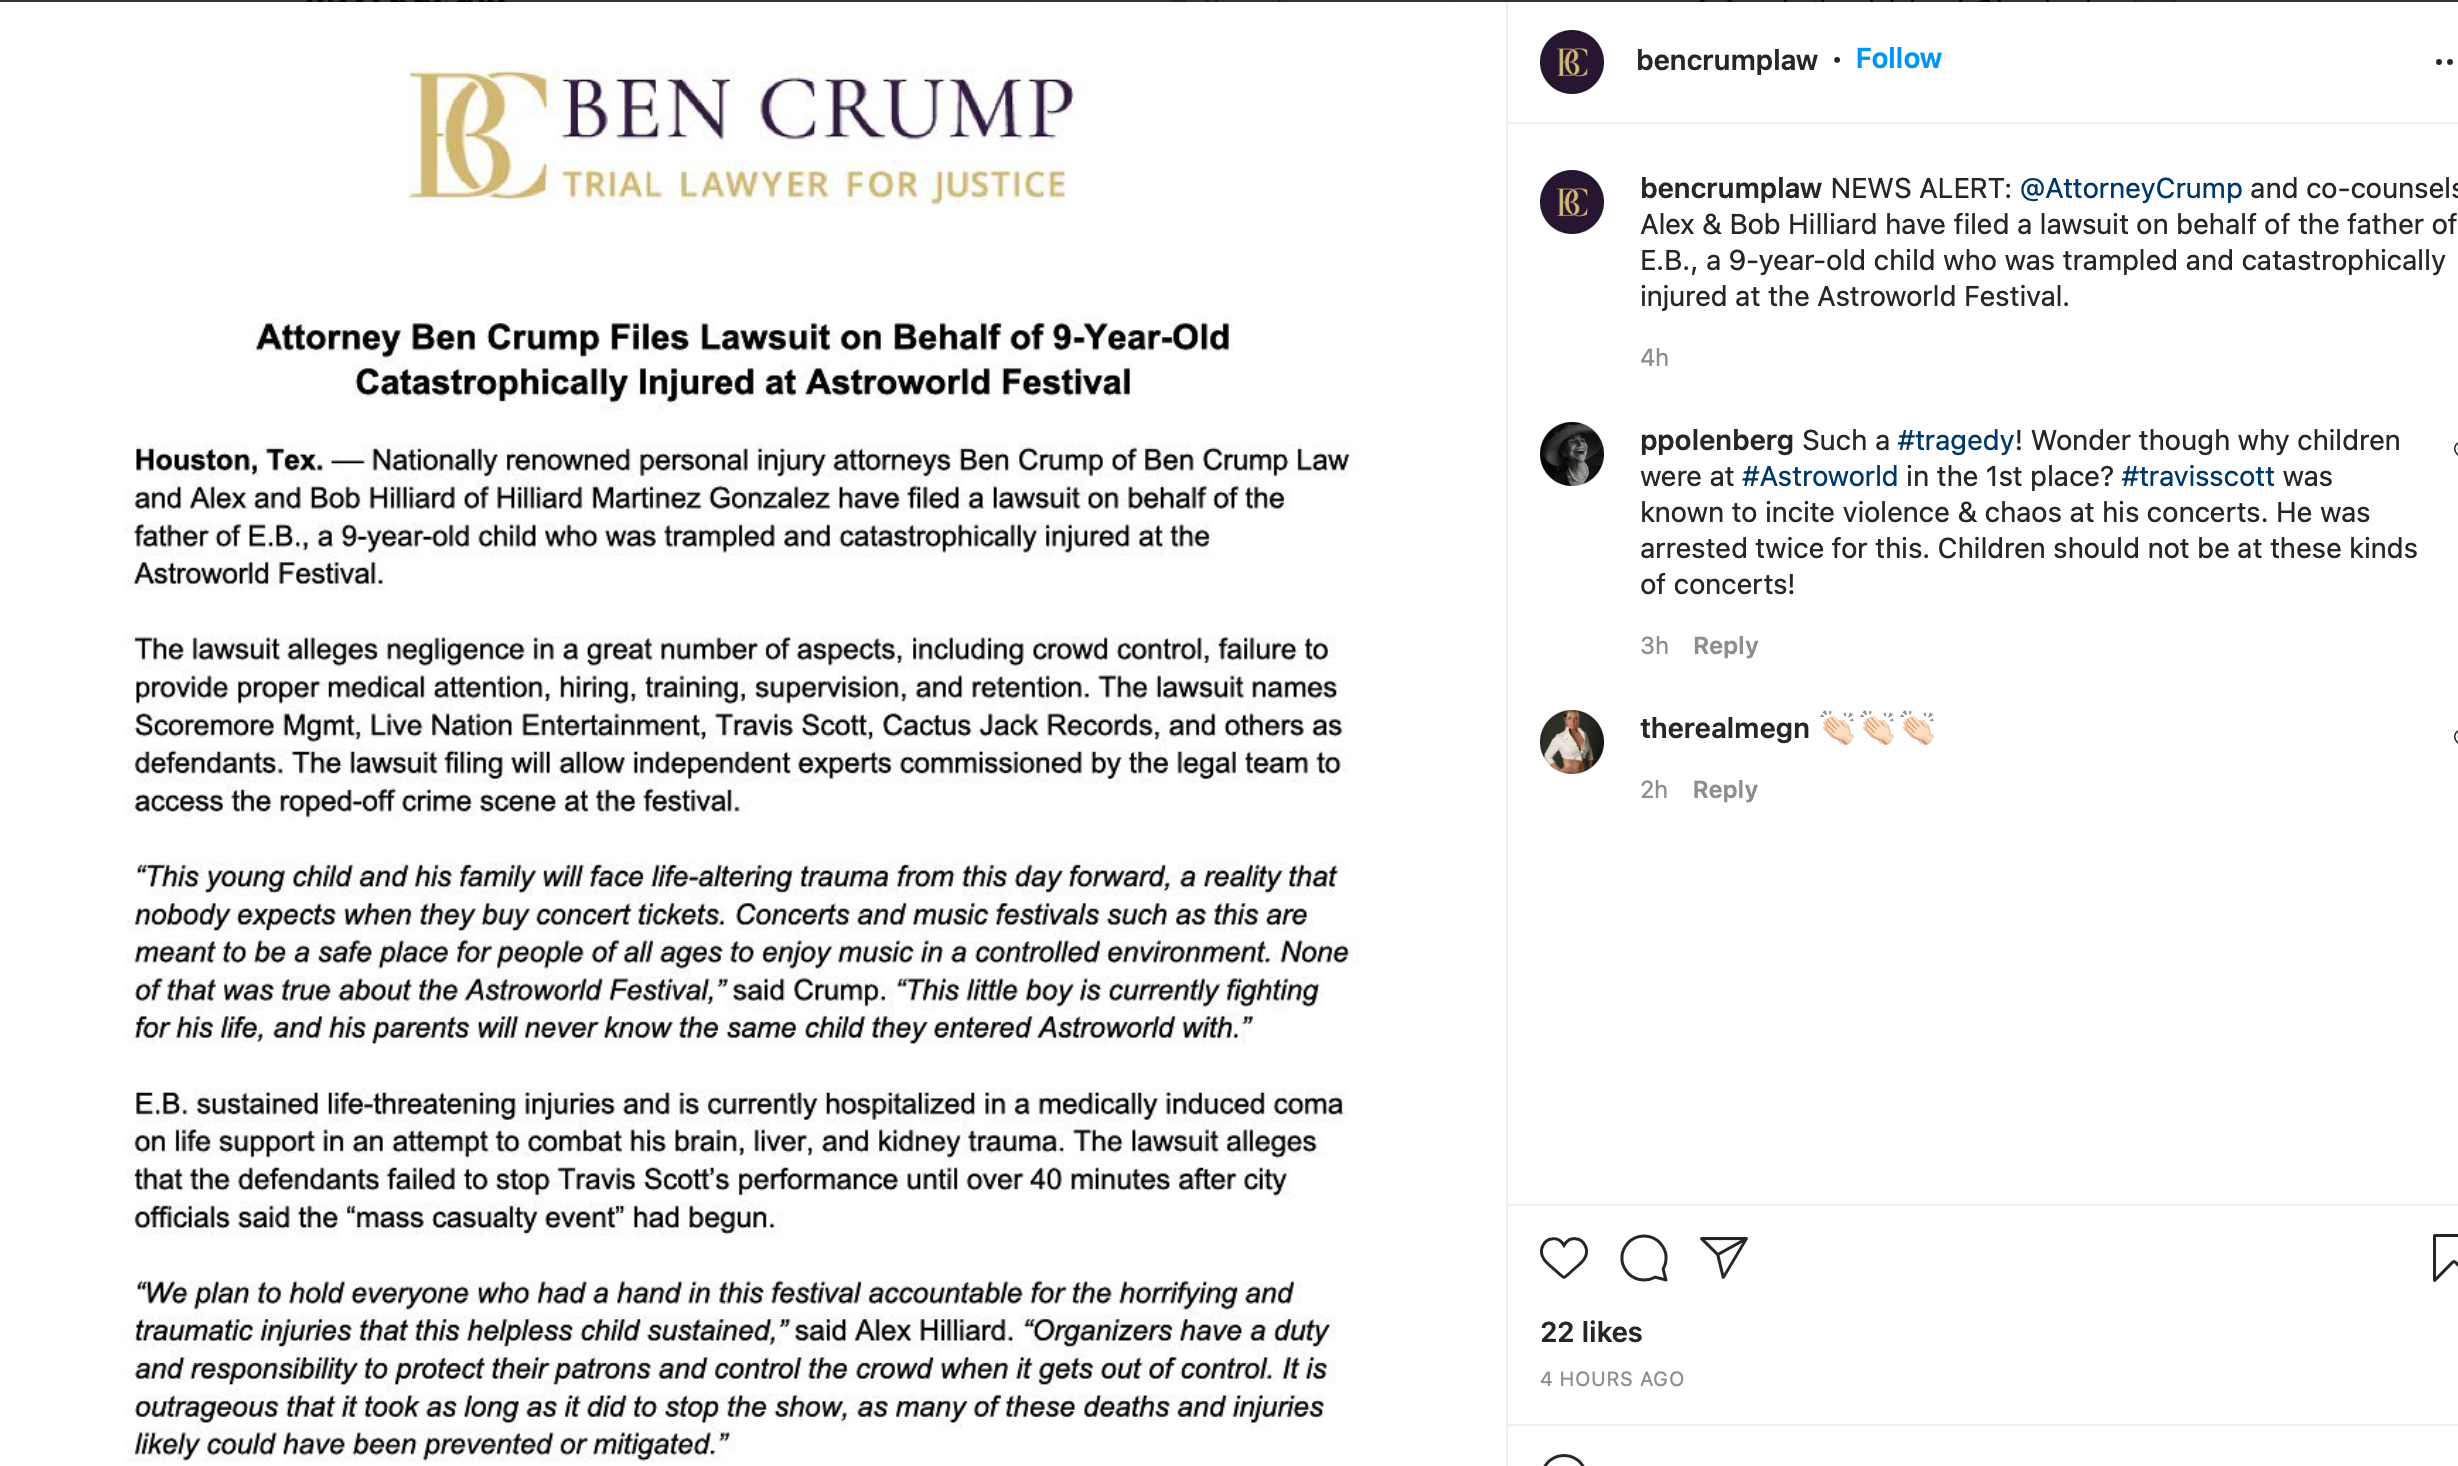Open ppolenberg's profile avatar
2458x1466 pixels.
1571,454
